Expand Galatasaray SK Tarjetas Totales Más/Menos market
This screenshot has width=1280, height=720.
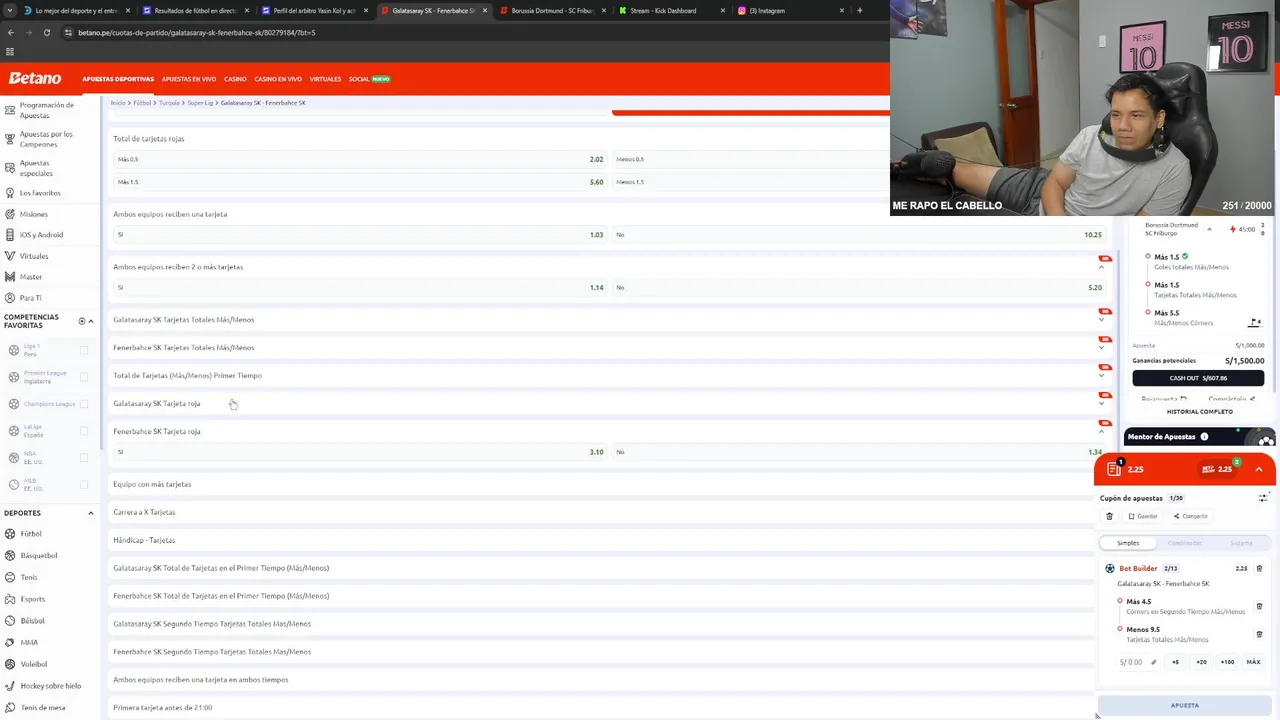(1102, 320)
